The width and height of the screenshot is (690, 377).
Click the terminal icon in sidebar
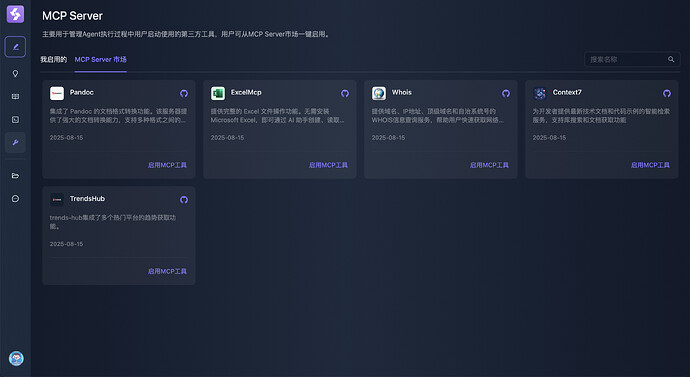pyautogui.click(x=15, y=120)
